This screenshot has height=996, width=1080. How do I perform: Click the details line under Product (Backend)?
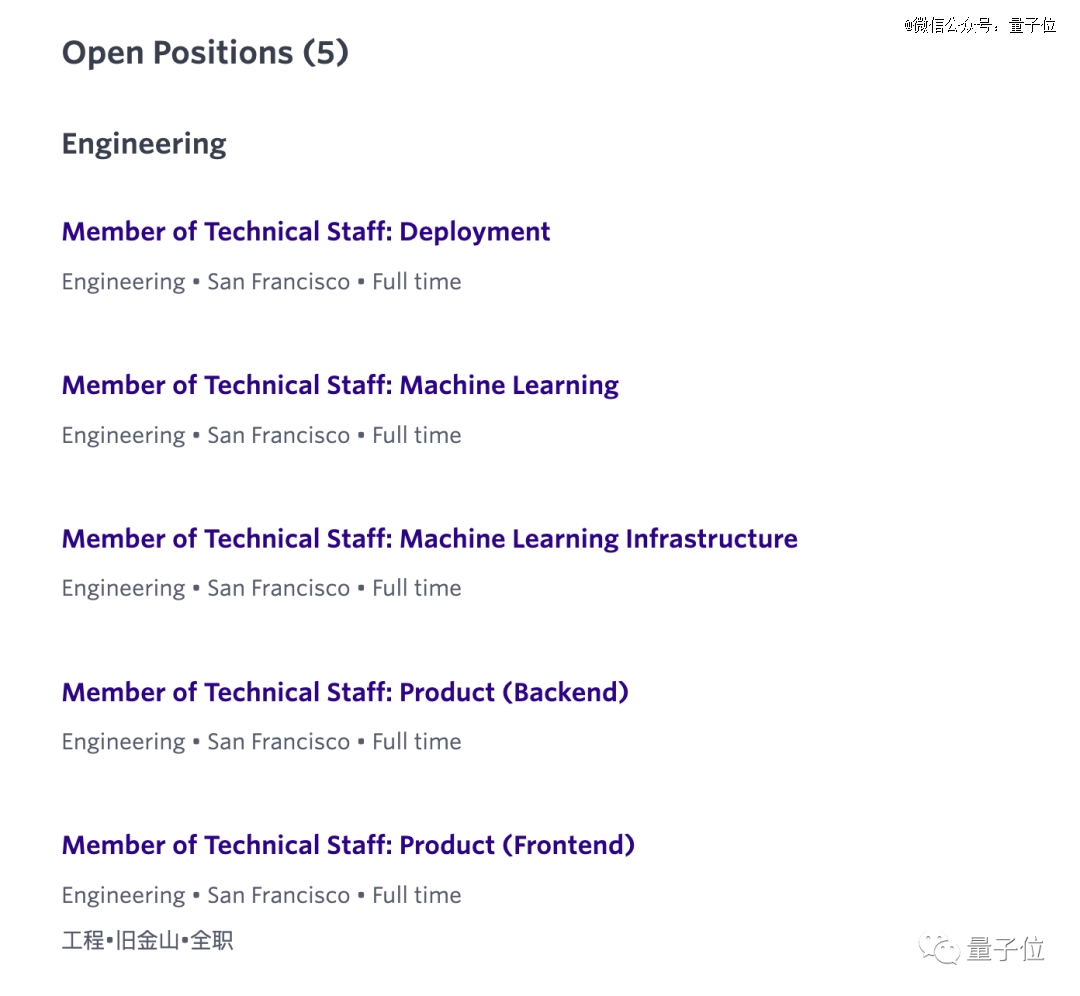[262, 743]
